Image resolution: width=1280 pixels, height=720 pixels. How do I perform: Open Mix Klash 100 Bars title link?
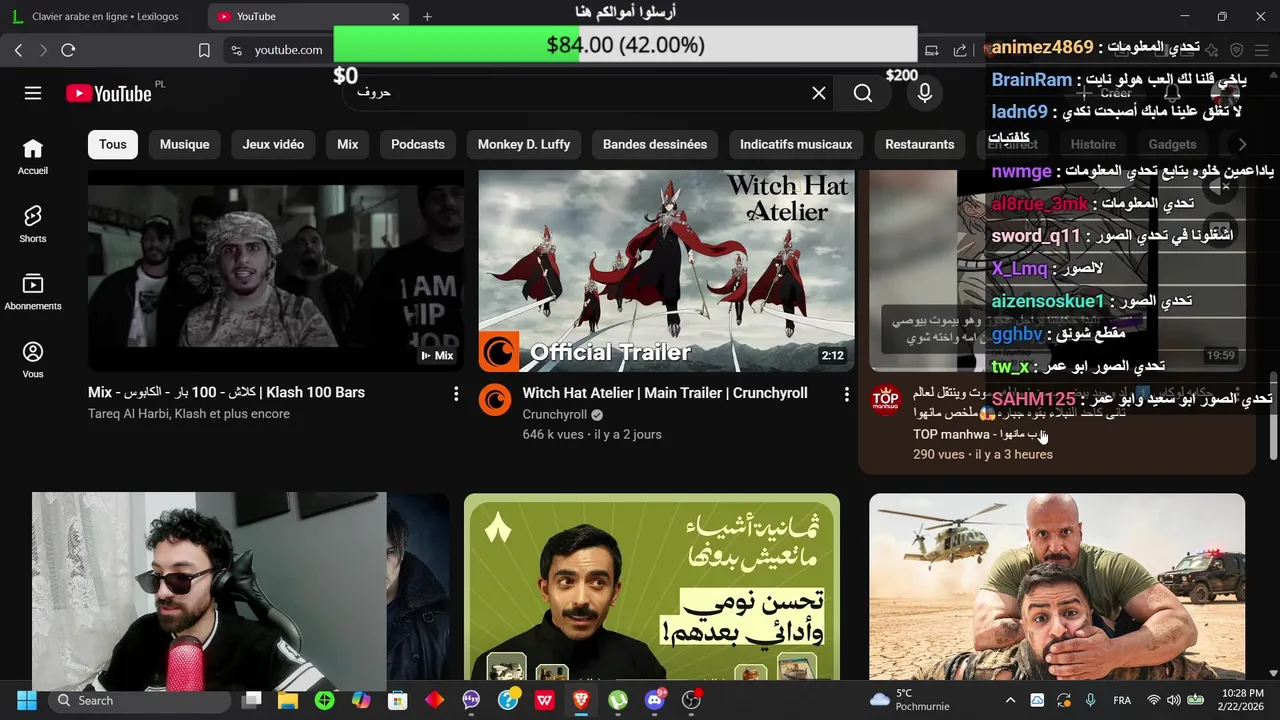226,392
